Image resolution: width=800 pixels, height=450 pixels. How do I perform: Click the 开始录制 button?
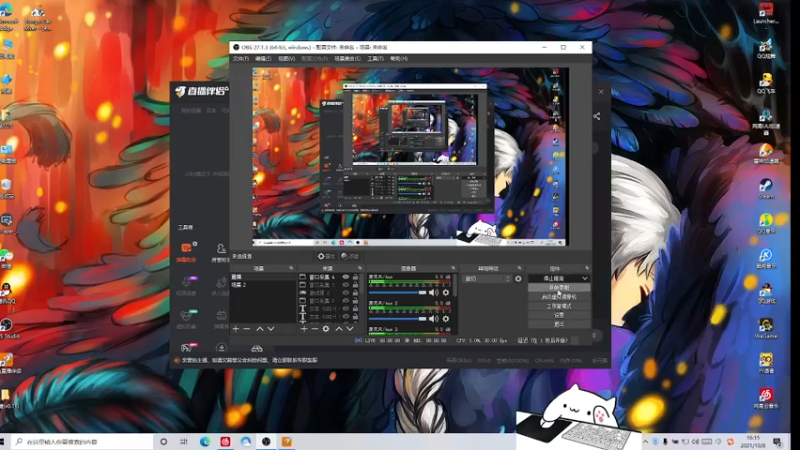coord(559,288)
